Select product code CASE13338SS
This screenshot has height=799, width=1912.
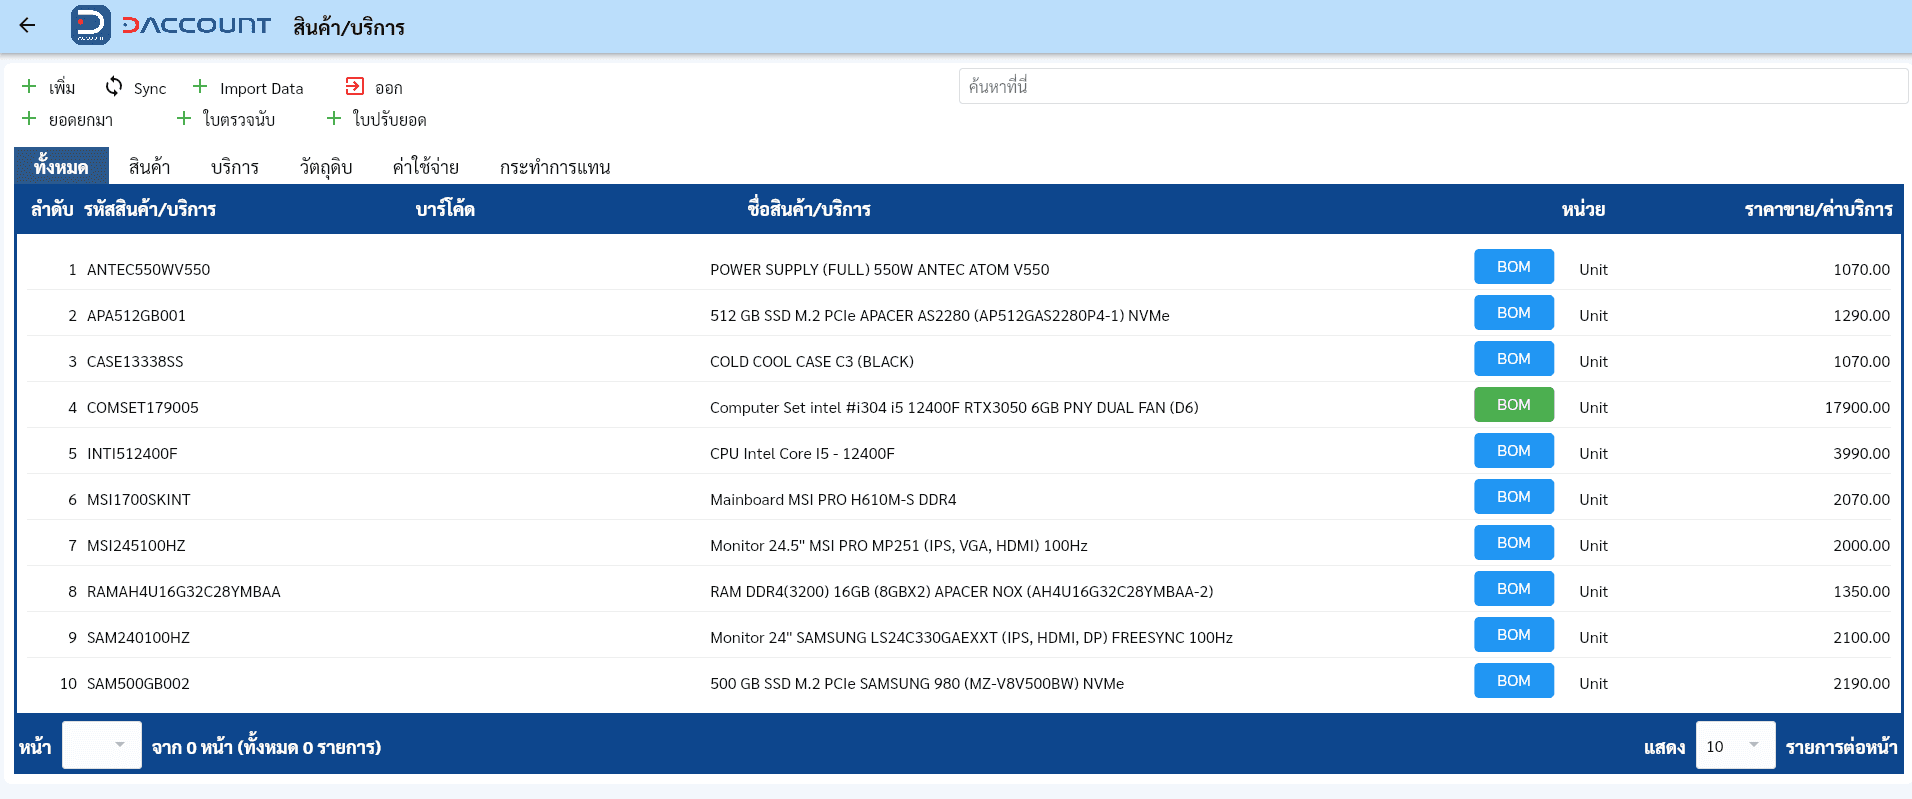[135, 362]
